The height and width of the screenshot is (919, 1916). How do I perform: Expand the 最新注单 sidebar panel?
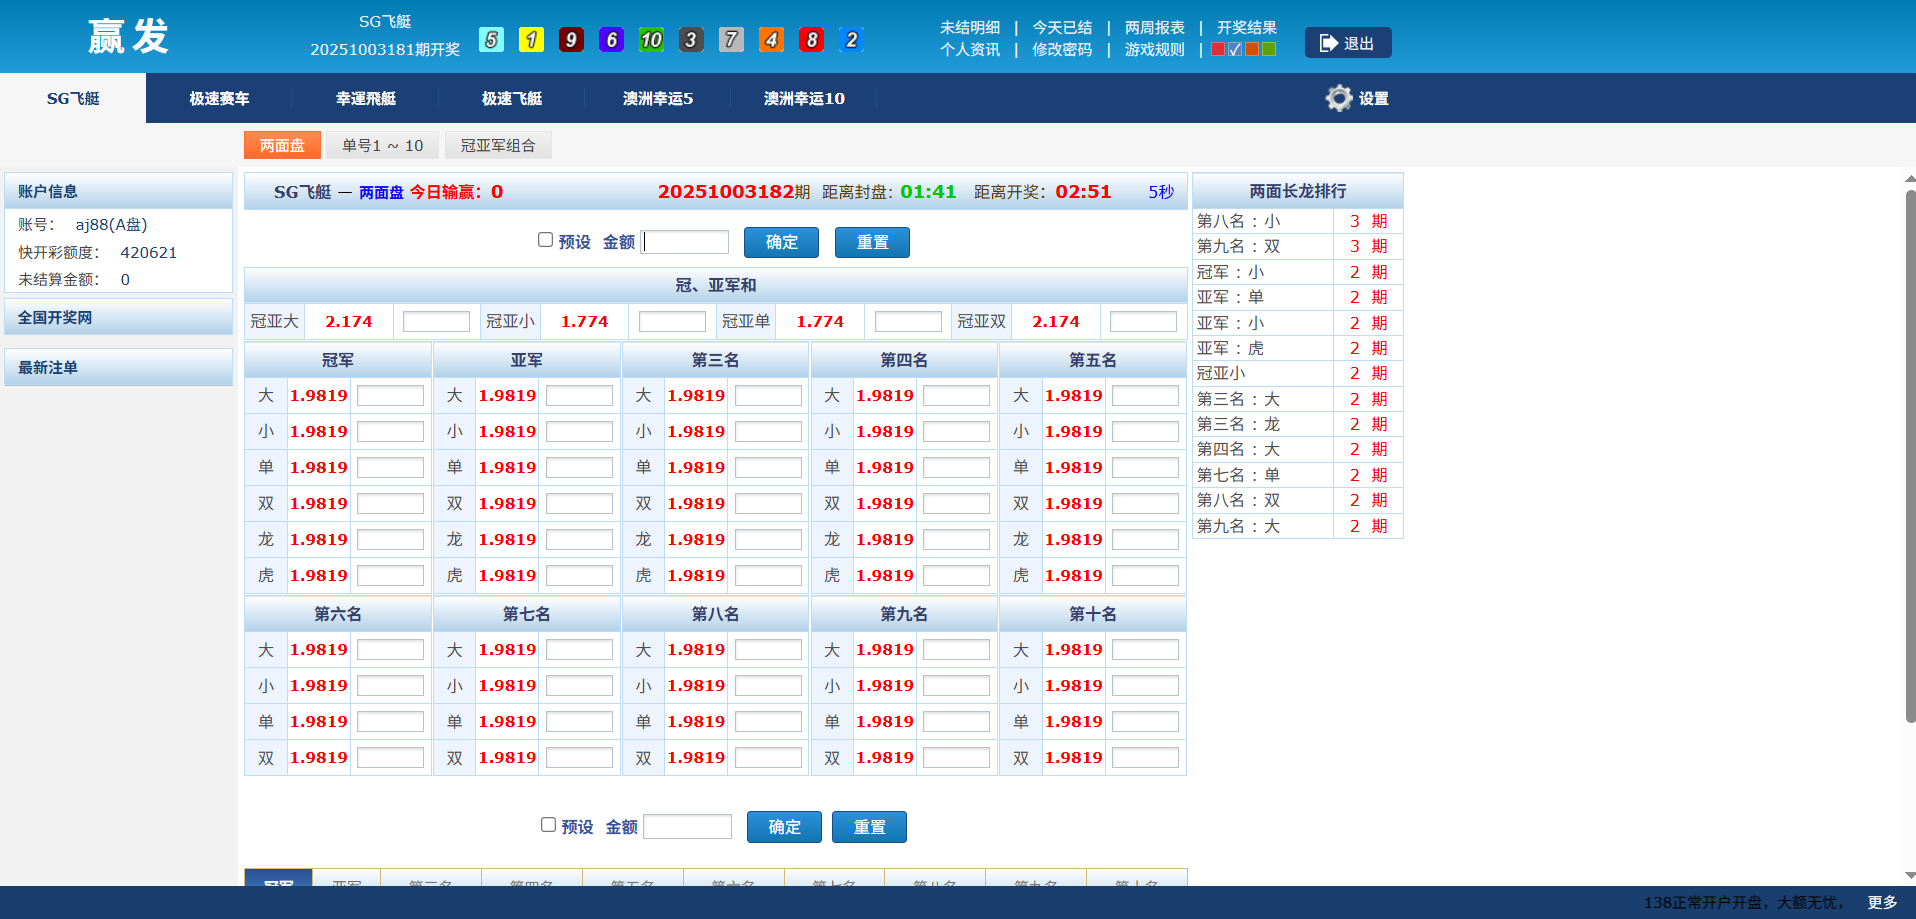[118, 367]
